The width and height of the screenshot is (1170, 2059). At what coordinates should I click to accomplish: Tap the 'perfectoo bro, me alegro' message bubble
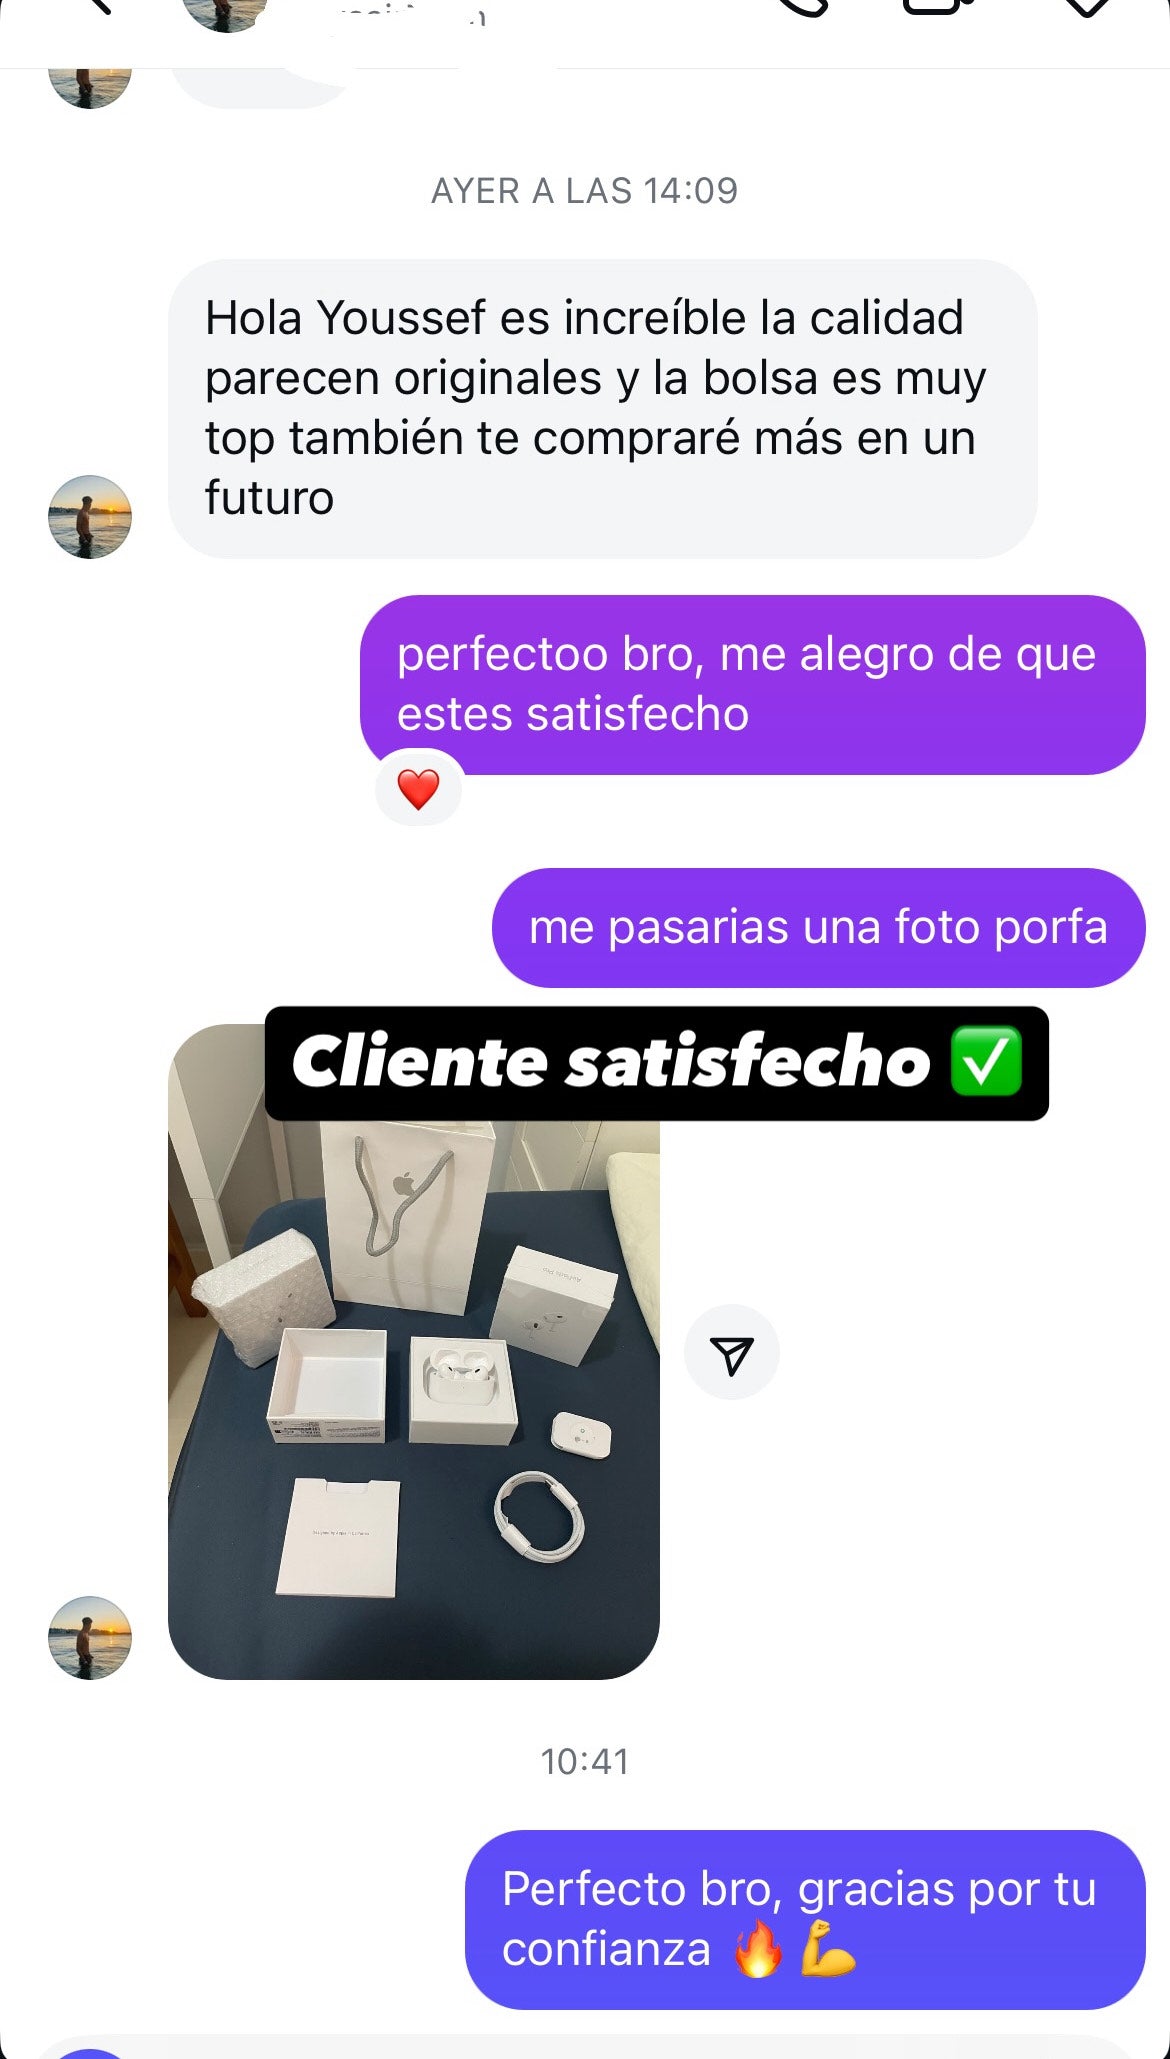coord(752,684)
